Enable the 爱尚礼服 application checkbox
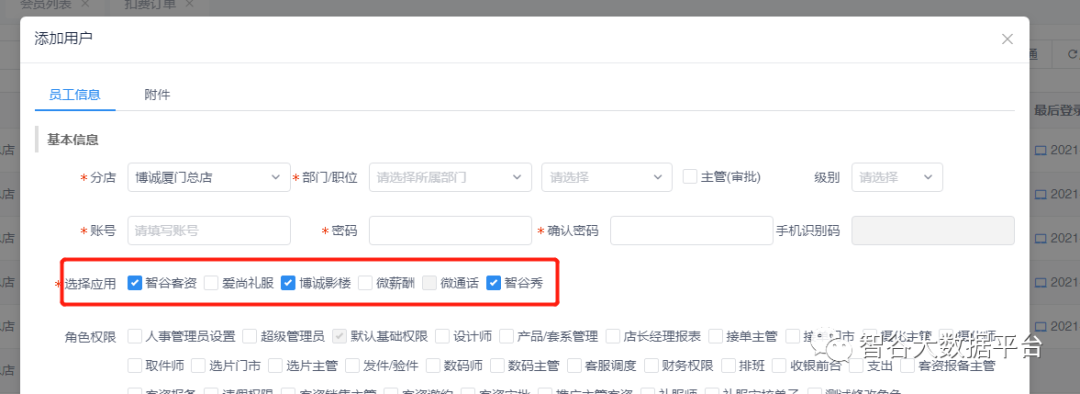Image resolution: width=1080 pixels, height=394 pixels. pos(211,282)
